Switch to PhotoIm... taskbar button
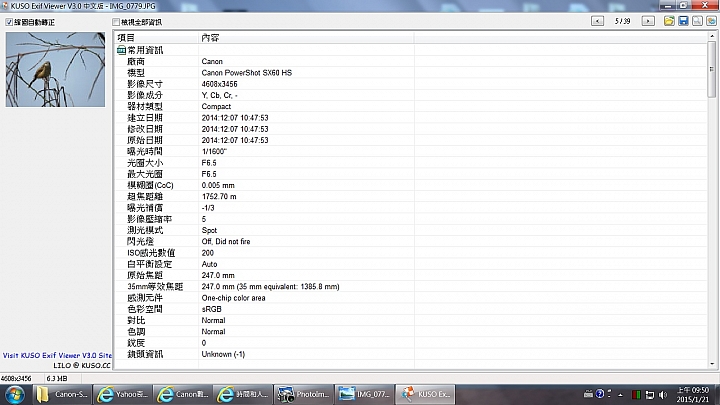This screenshot has width=720, height=405. 304,394
